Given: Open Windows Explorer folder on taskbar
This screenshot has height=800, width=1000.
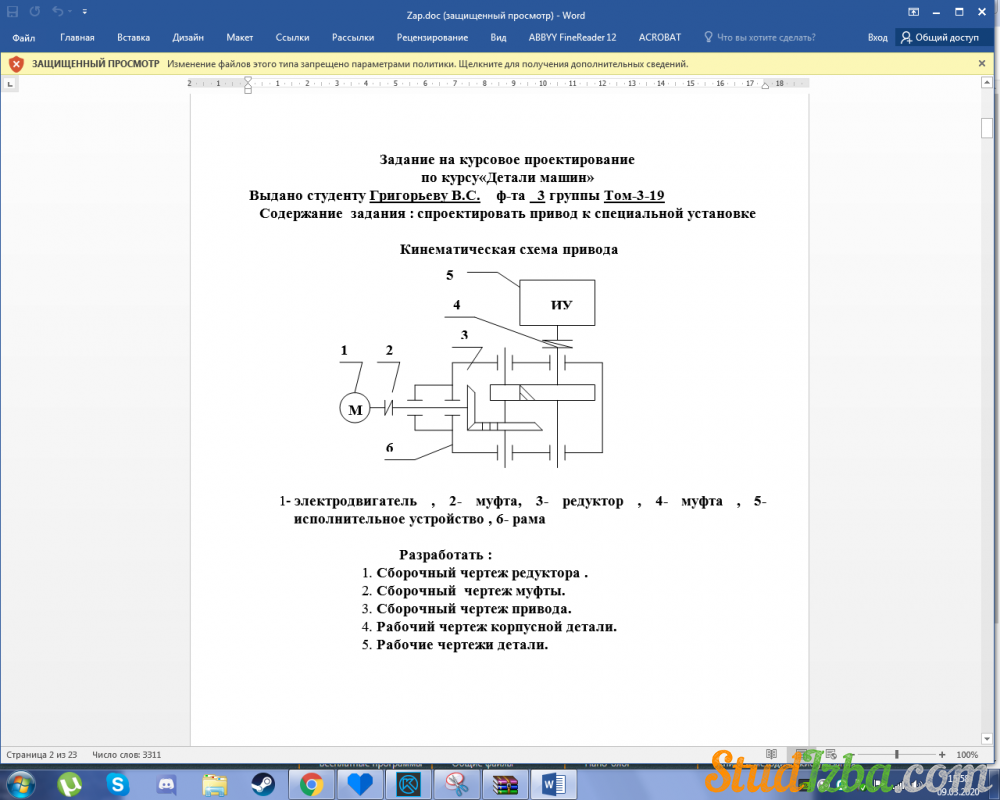Looking at the screenshot, I should click(x=214, y=784).
